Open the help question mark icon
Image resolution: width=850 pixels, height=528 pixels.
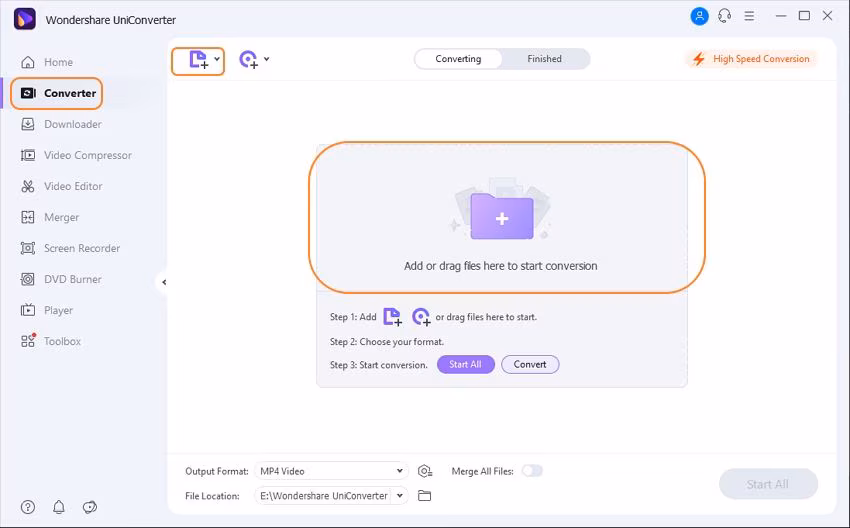(x=28, y=507)
